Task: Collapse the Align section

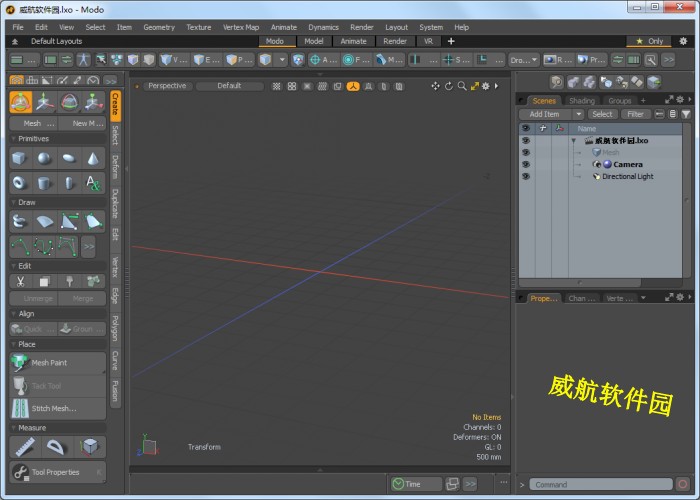Action: point(13,314)
